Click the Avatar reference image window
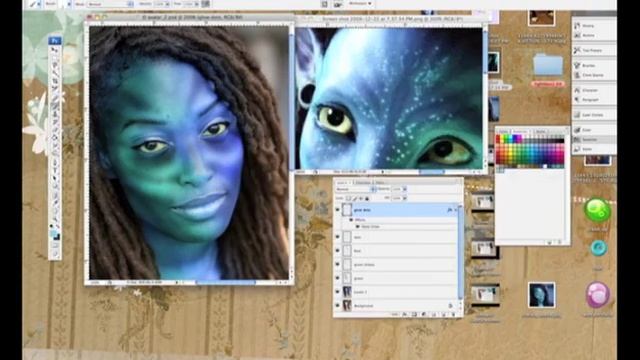The height and width of the screenshot is (360, 640). (x=389, y=98)
